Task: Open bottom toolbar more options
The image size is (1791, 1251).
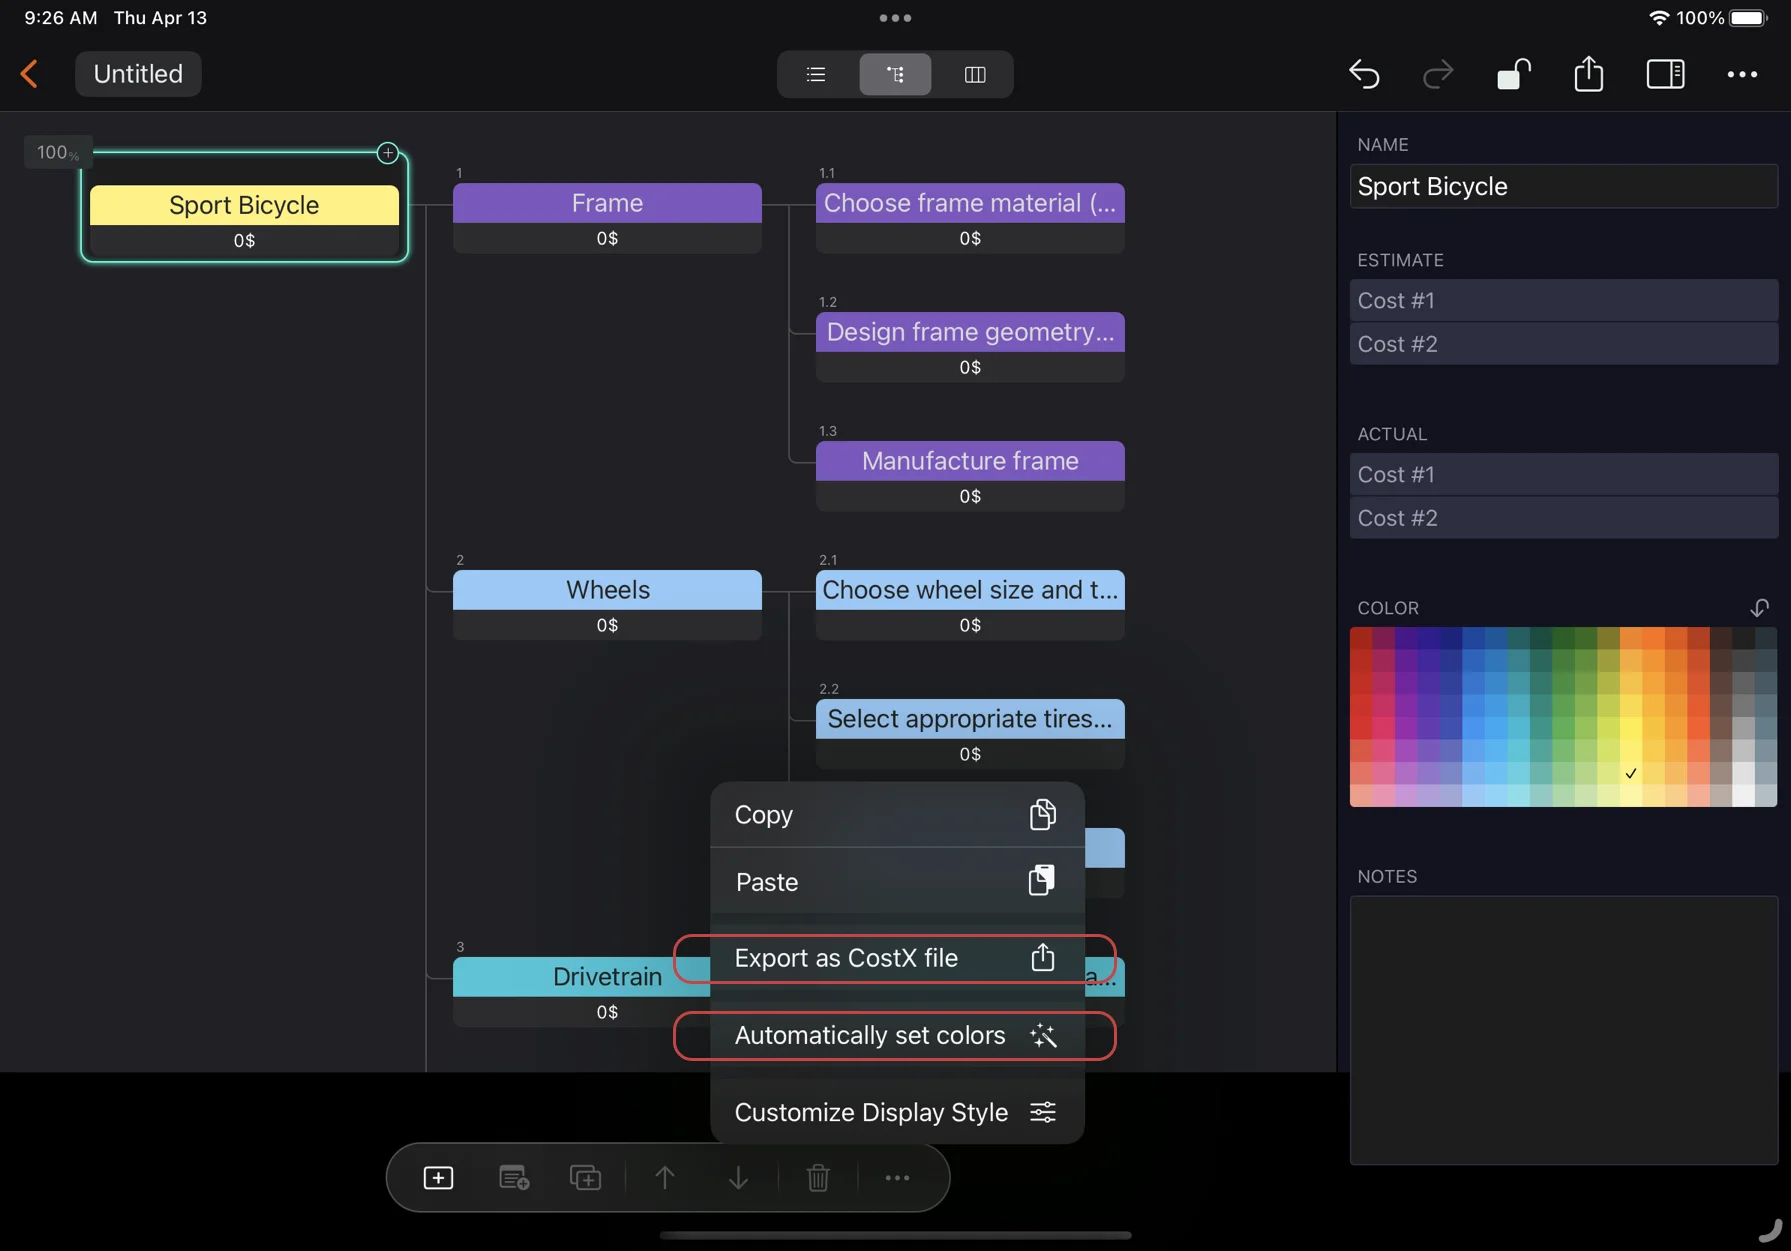Action: (x=897, y=1178)
